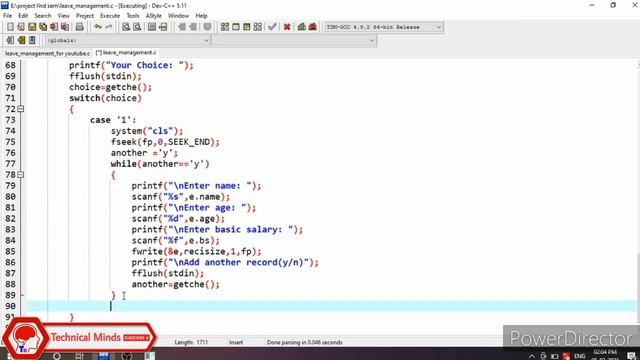This screenshot has height=360, width=640.
Task: Click the fseek(fp,0,SEEK_END); code line
Action: point(165,142)
